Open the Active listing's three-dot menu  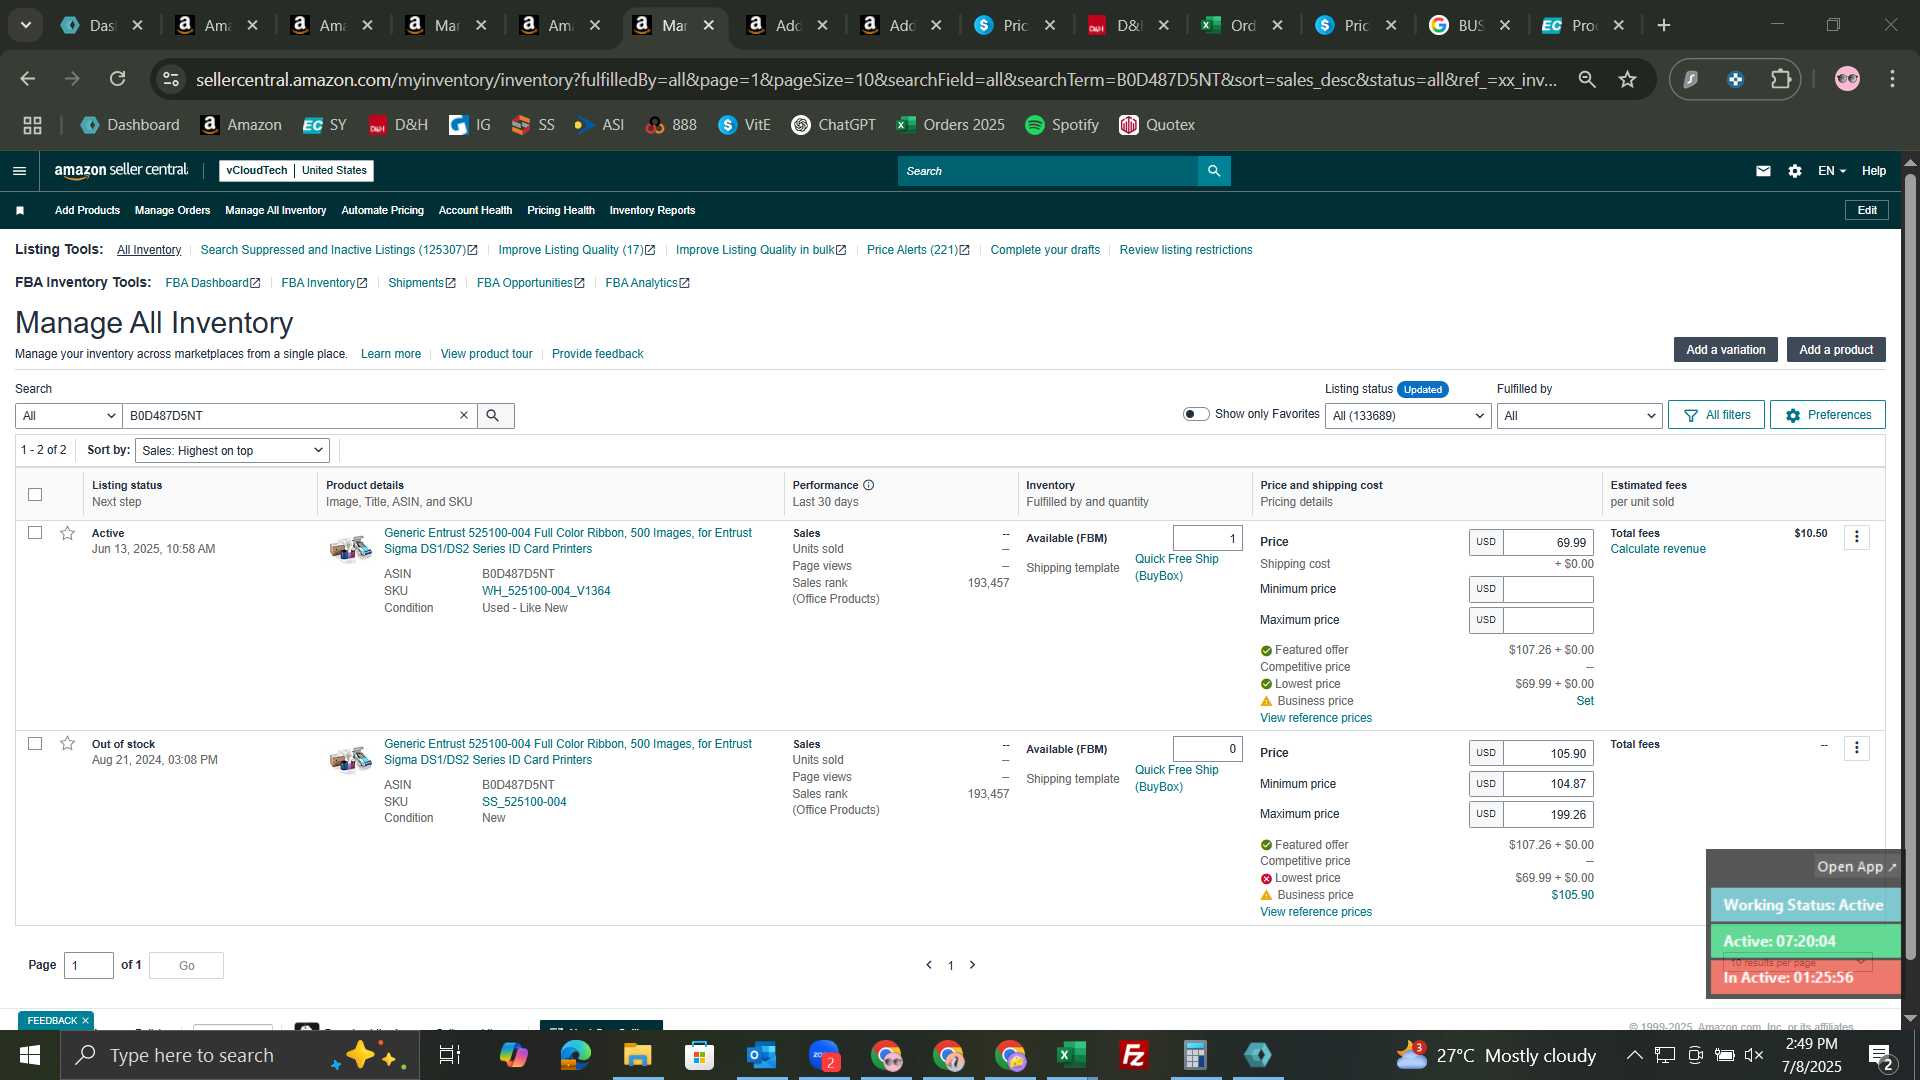click(1857, 537)
